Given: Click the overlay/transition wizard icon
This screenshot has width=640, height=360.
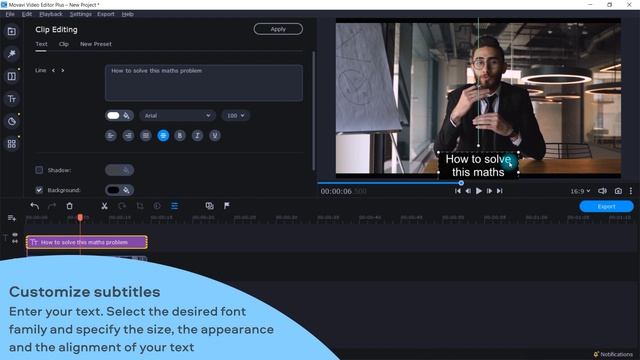Looking at the screenshot, I should 209,206.
